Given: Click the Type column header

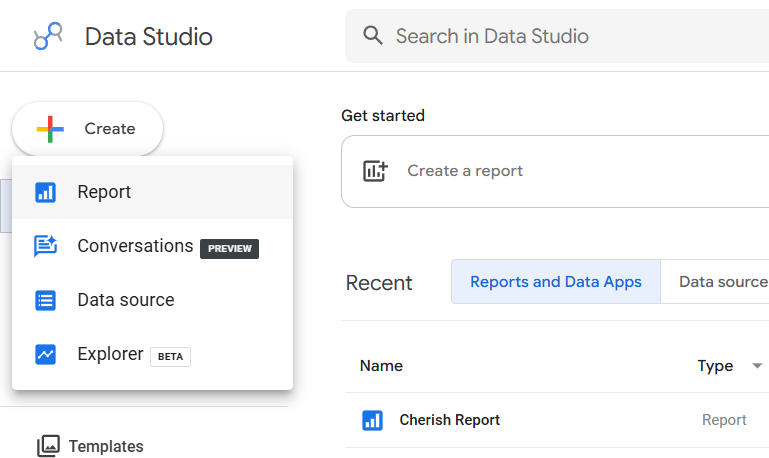Looking at the screenshot, I should [x=715, y=366].
